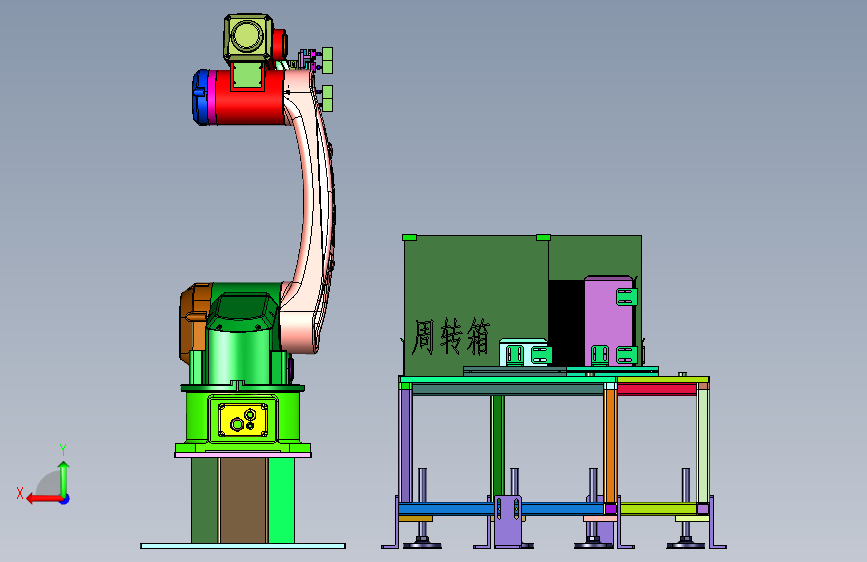The height and width of the screenshot is (562, 867).
Task: Select the bright green clip atop turnover box left corner
Action: click(x=409, y=237)
